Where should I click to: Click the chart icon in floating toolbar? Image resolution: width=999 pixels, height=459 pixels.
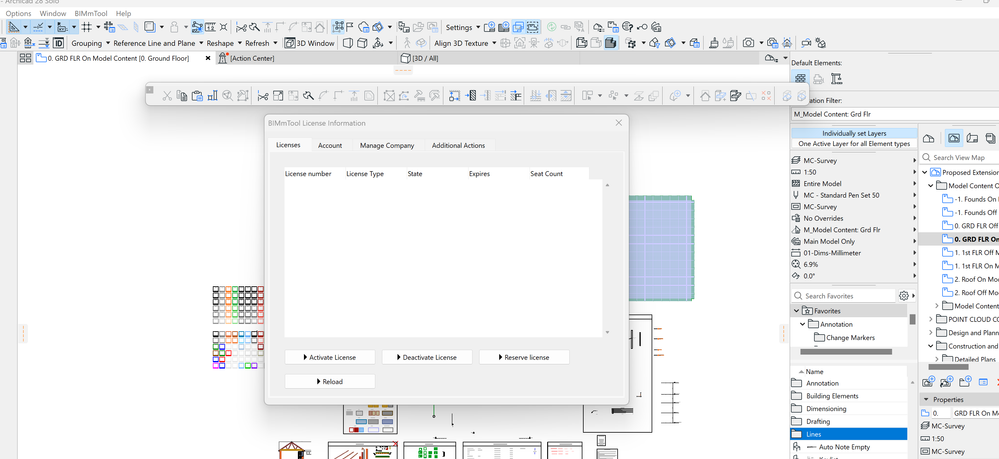coord(212,96)
